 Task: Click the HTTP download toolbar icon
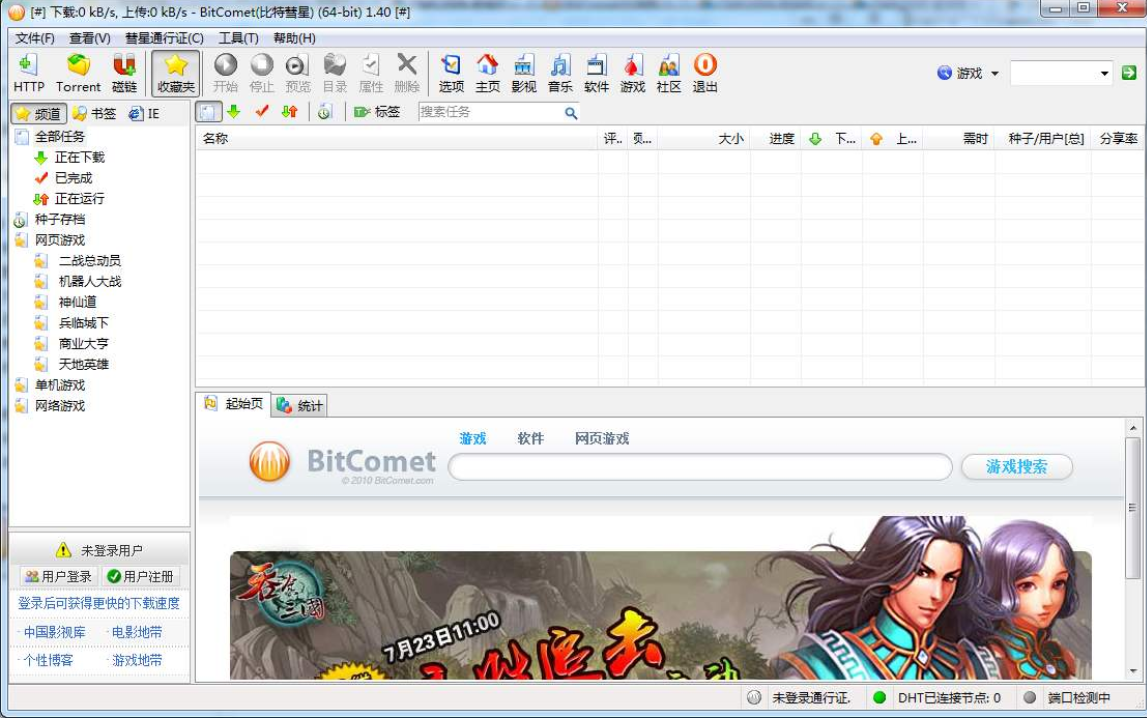tap(29, 73)
